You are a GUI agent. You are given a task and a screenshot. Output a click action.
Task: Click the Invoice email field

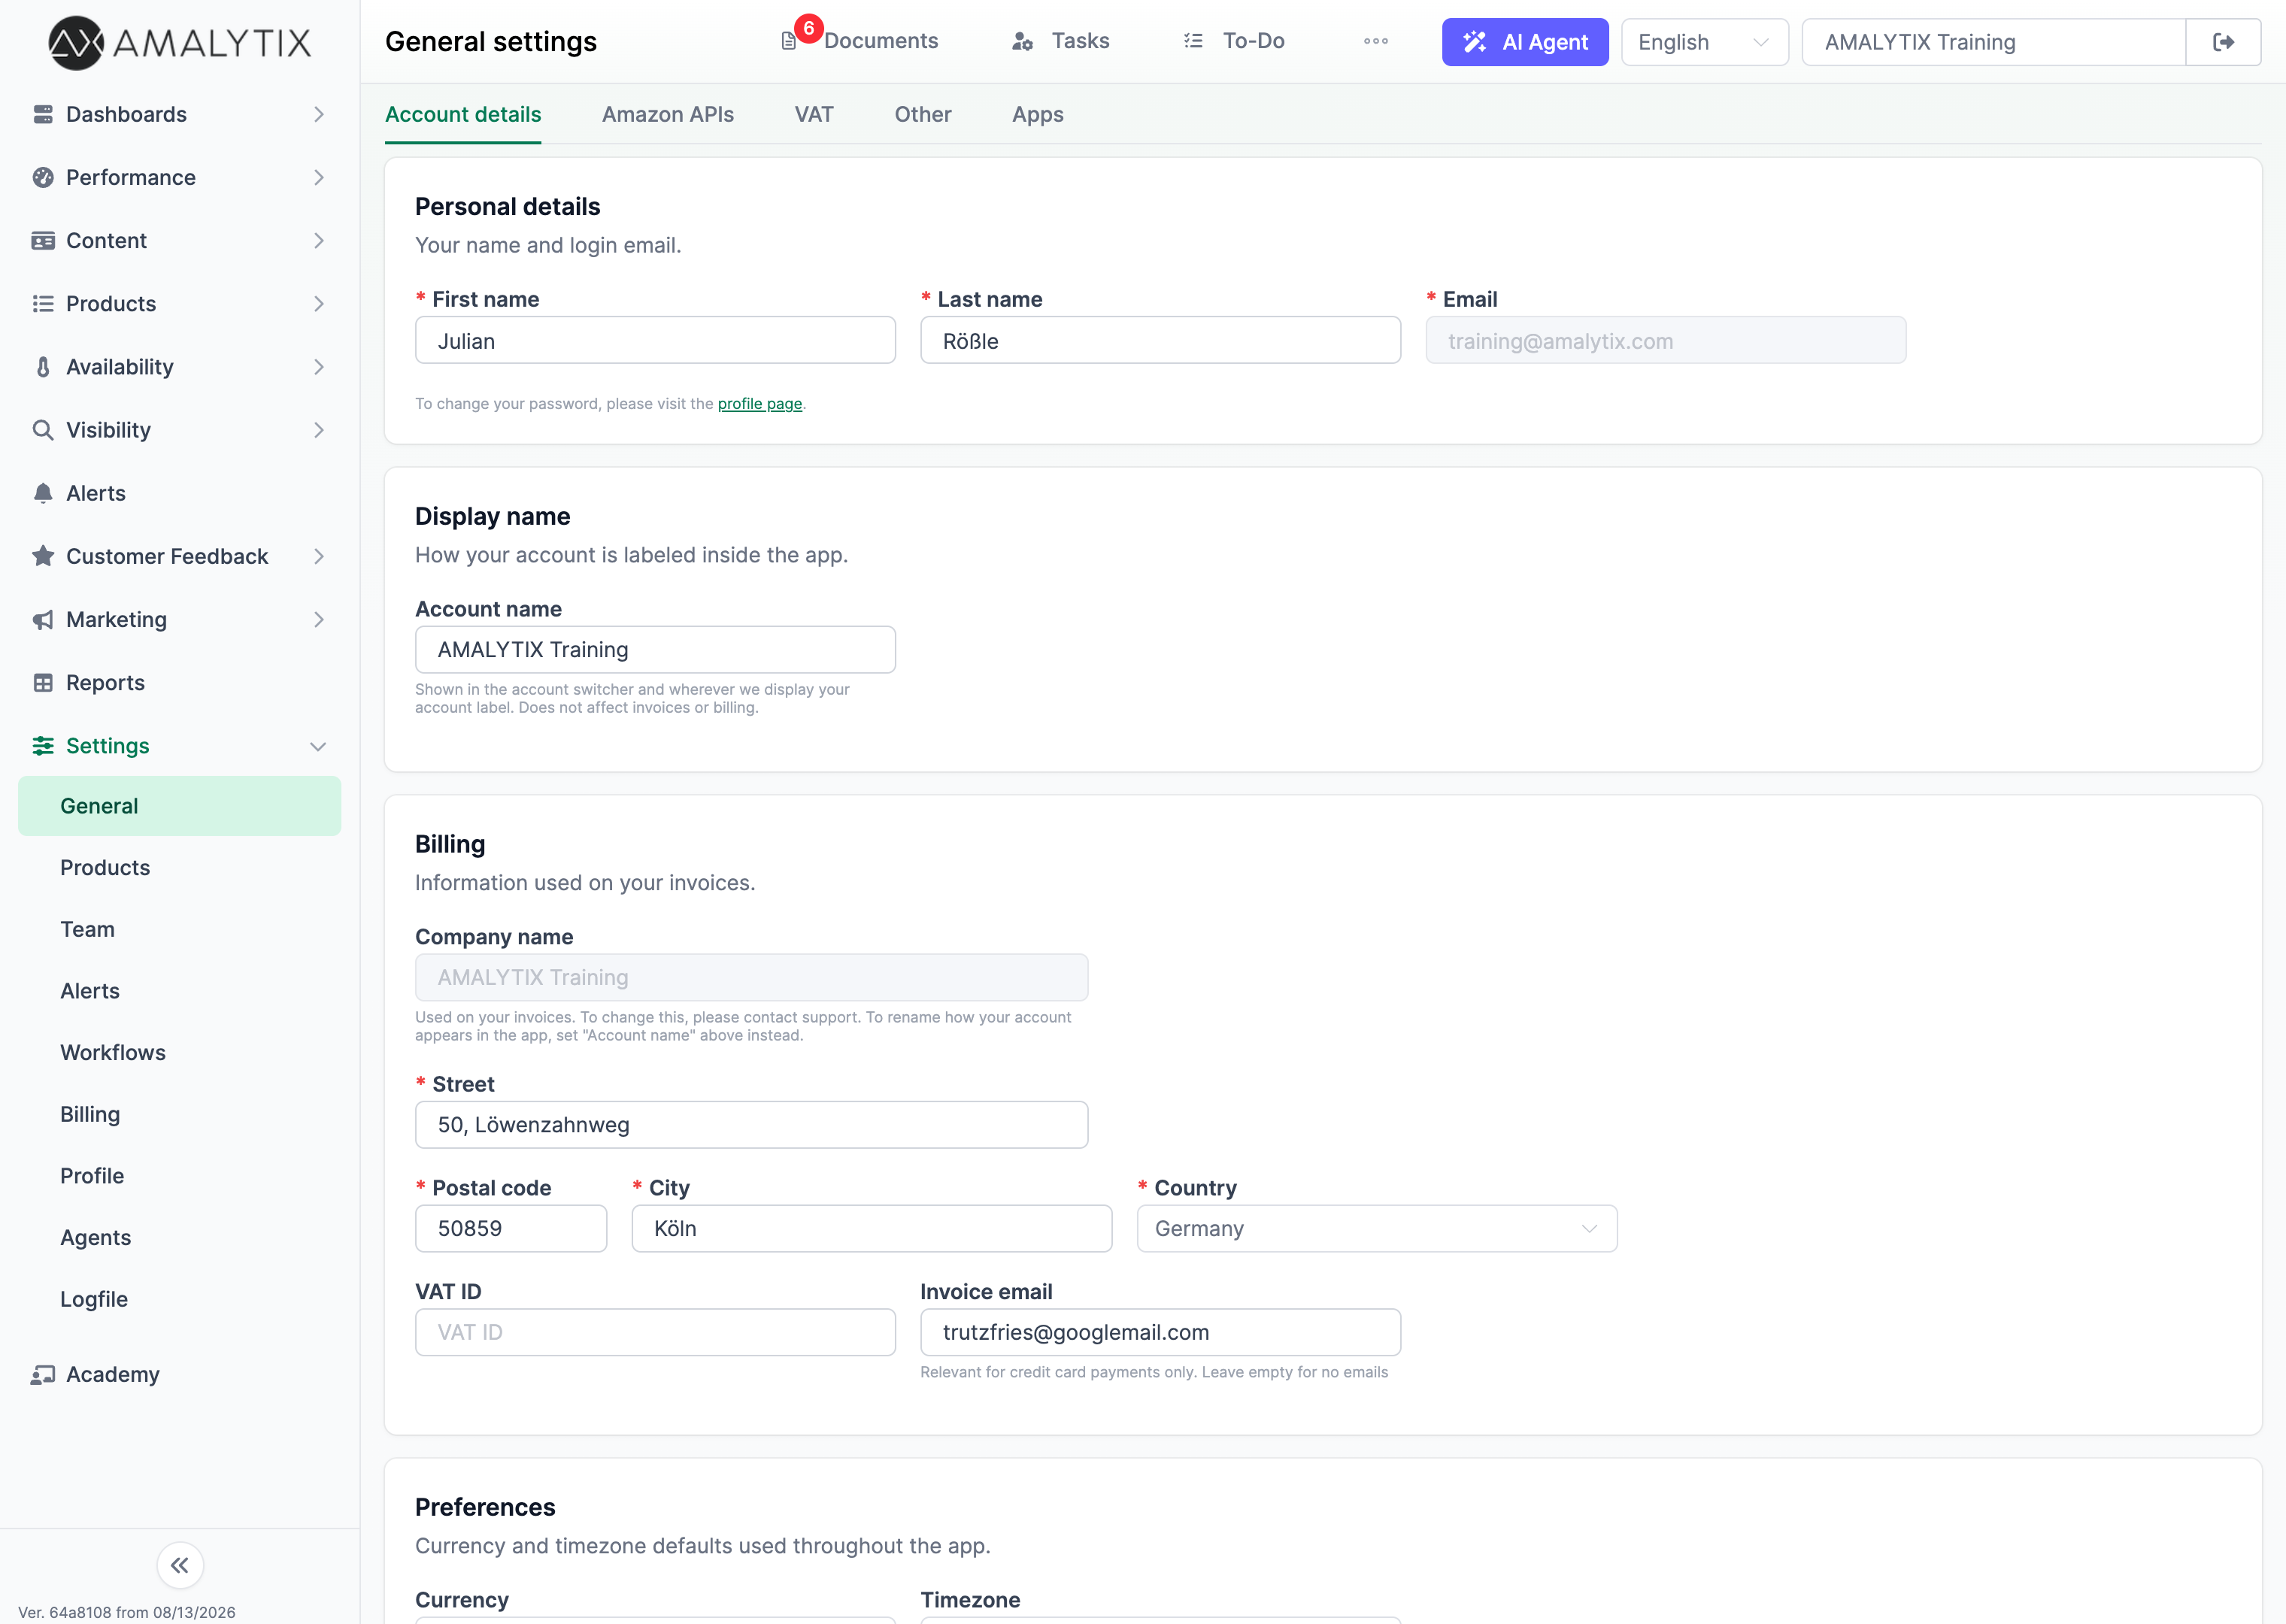point(1160,1332)
